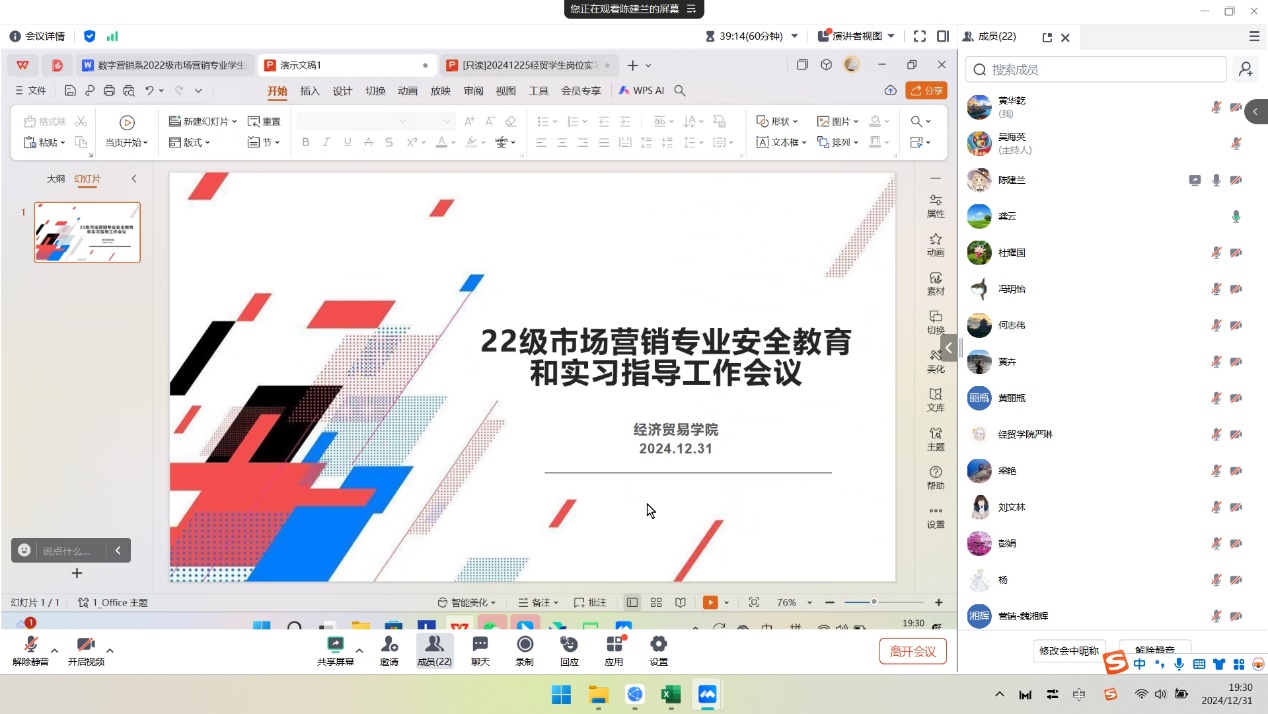This screenshot has width=1268, height=714.
Task: Unmute microphone with 解除静音
Action: point(30,649)
